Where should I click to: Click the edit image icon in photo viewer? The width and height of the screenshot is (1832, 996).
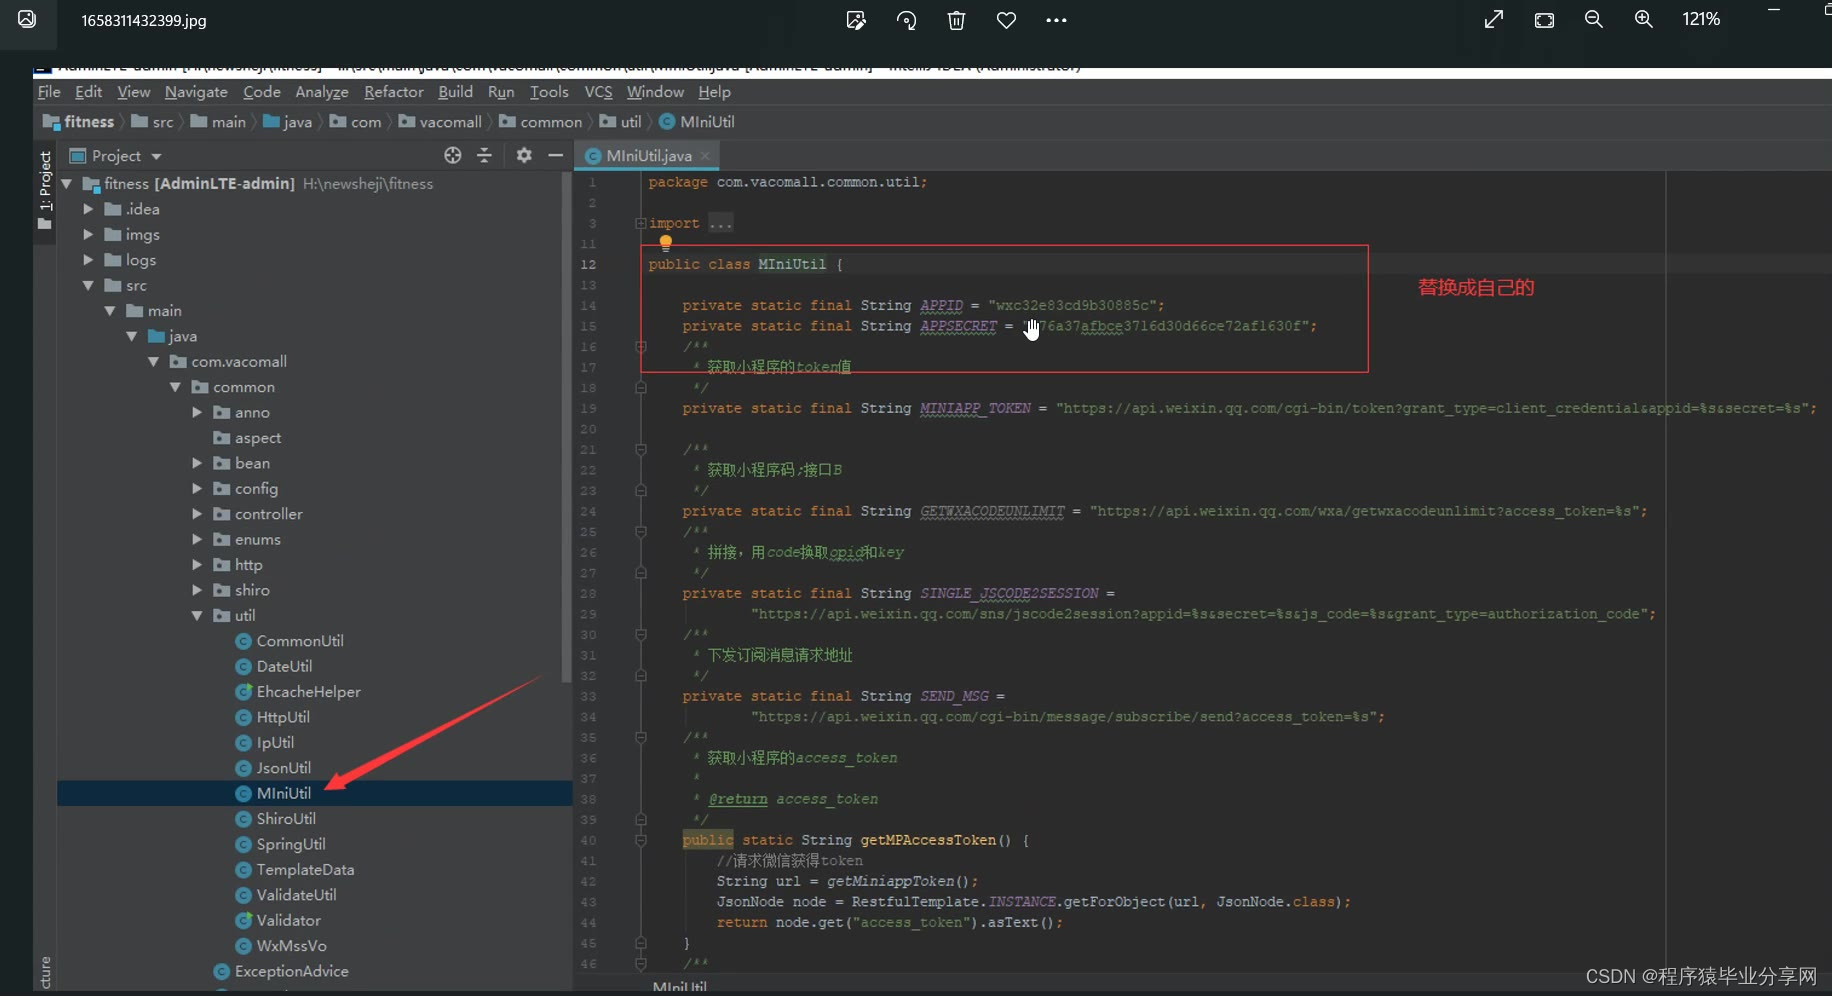[x=856, y=20]
